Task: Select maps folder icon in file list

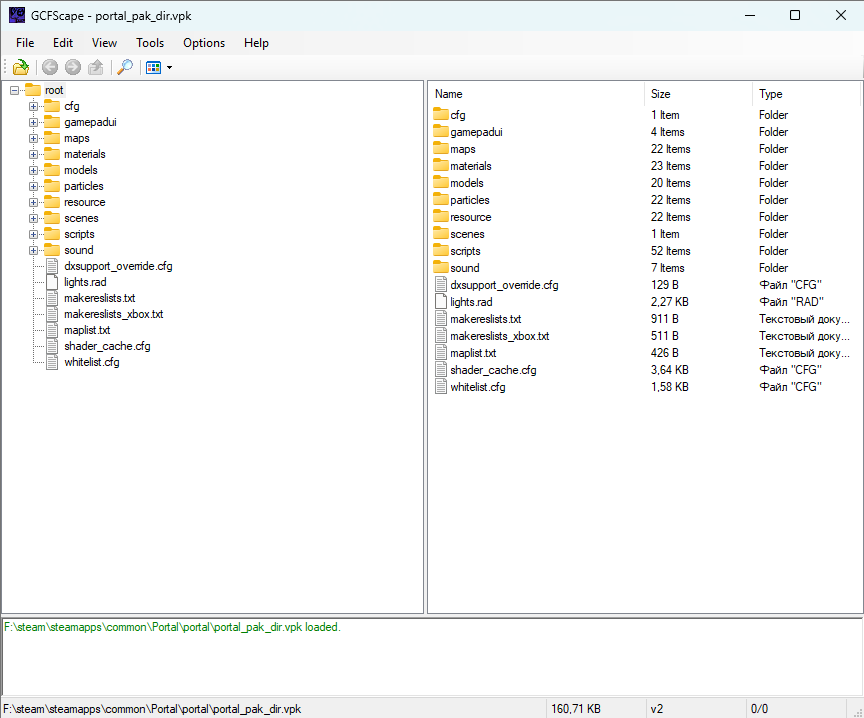Action: 441,149
